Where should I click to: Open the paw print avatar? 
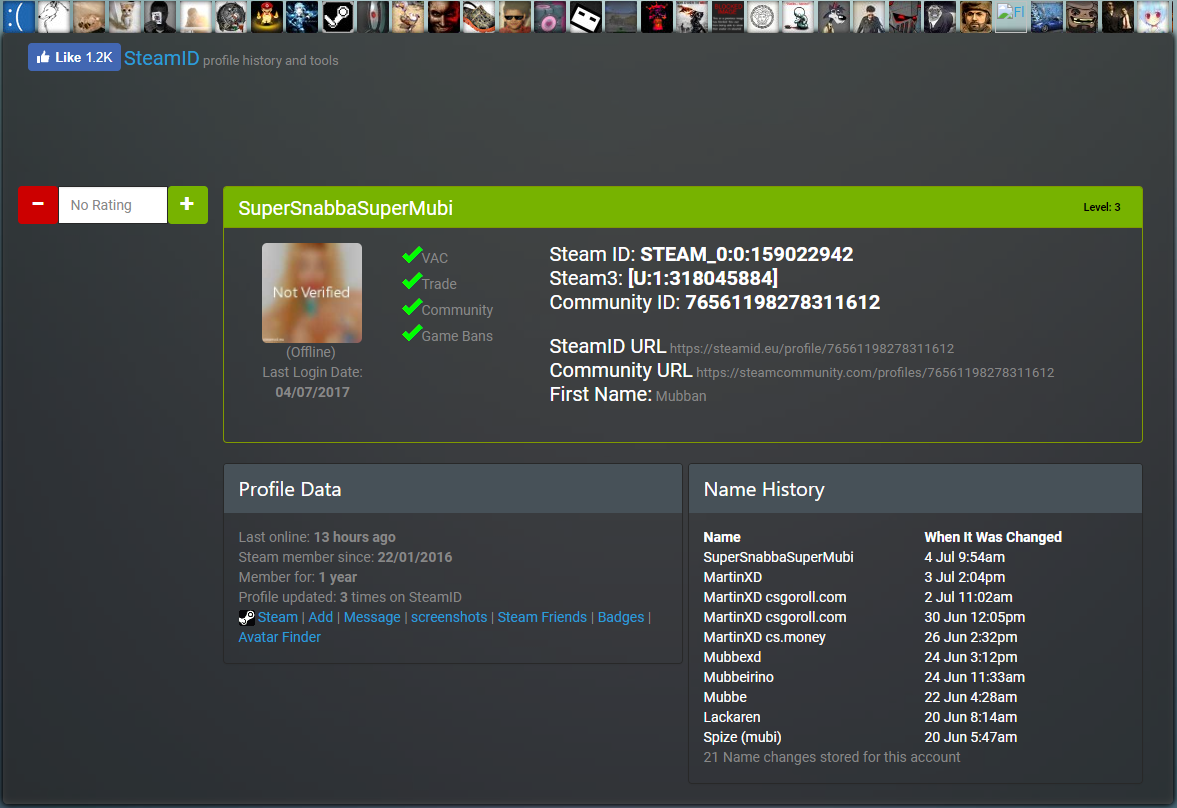[x=89, y=17]
